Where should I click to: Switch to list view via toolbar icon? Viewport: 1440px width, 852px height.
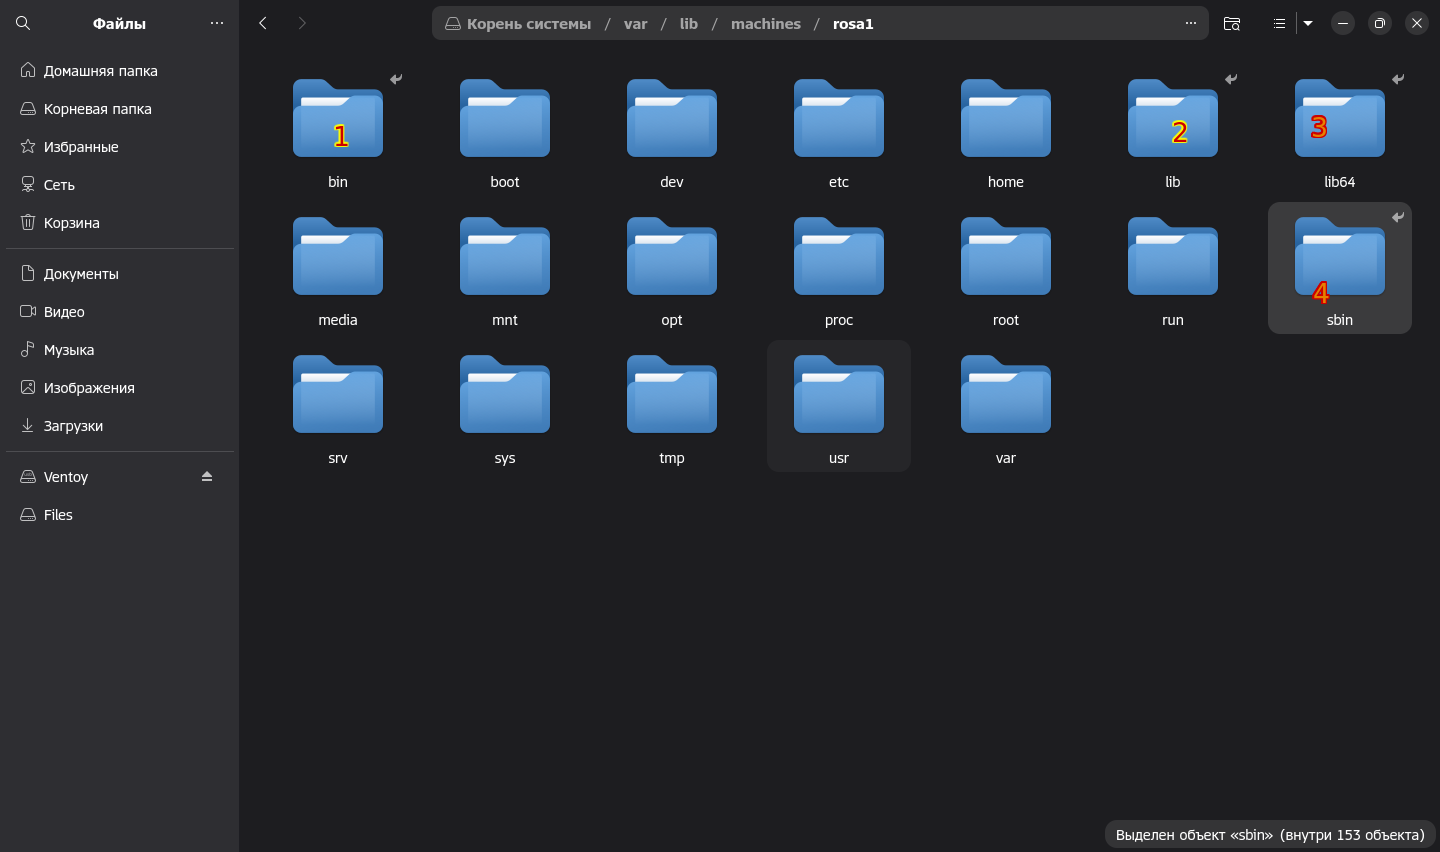pos(1279,23)
